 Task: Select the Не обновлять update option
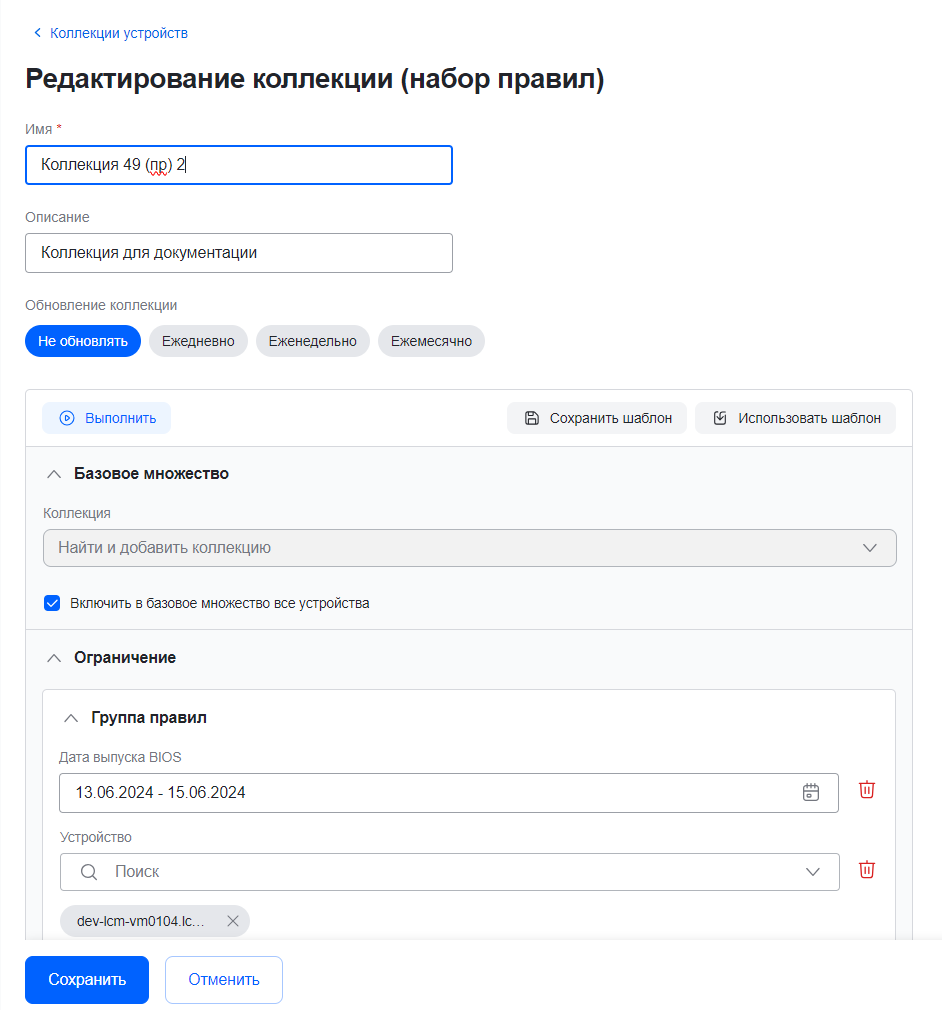click(83, 341)
